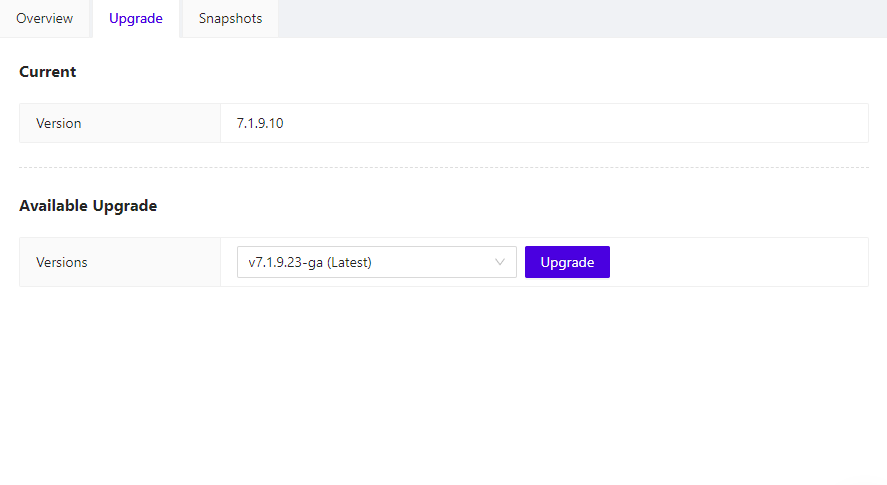Image resolution: width=887 pixels, height=485 pixels.
Task: Switch to the Upgrade tab
Action: [136, 18]
